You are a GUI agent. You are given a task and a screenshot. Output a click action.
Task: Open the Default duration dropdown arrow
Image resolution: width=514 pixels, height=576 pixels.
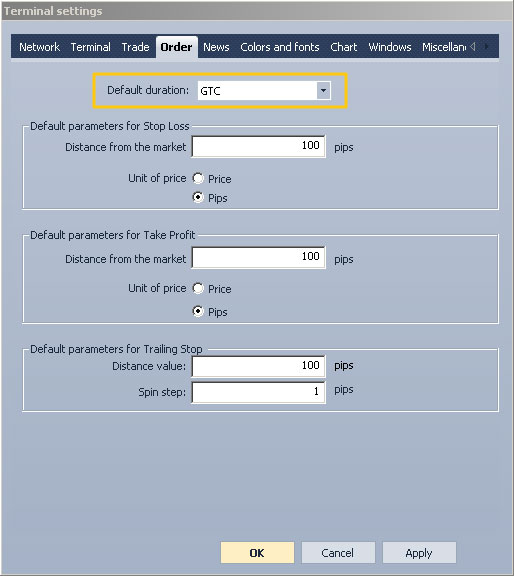(x=323, y=90)
